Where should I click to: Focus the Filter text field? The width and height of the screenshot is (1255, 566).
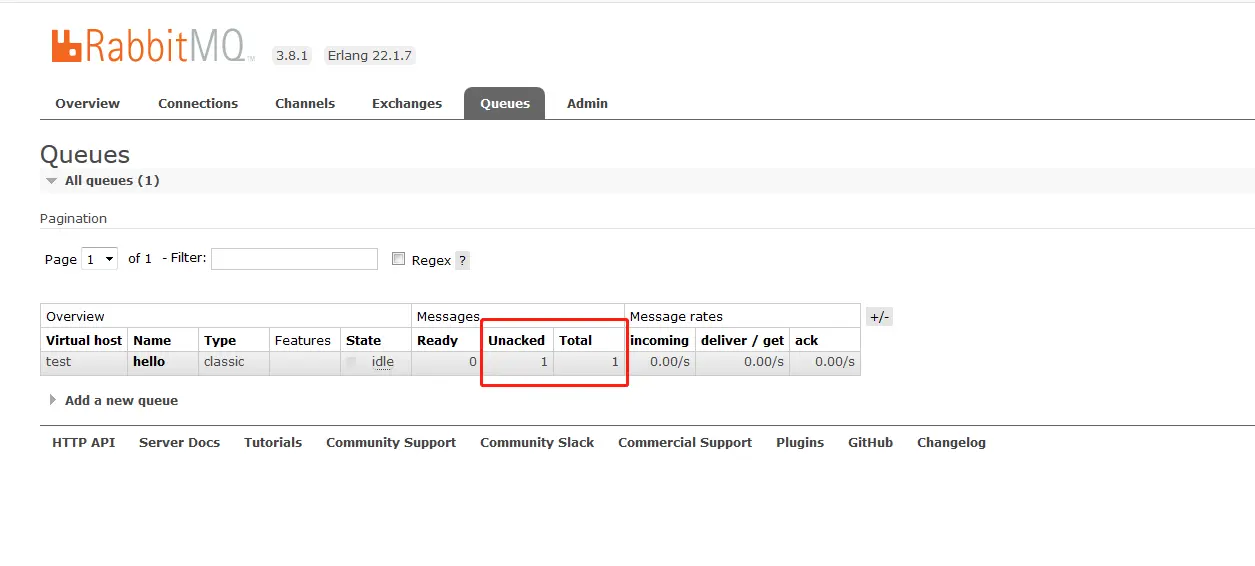(x=294, y=259)
